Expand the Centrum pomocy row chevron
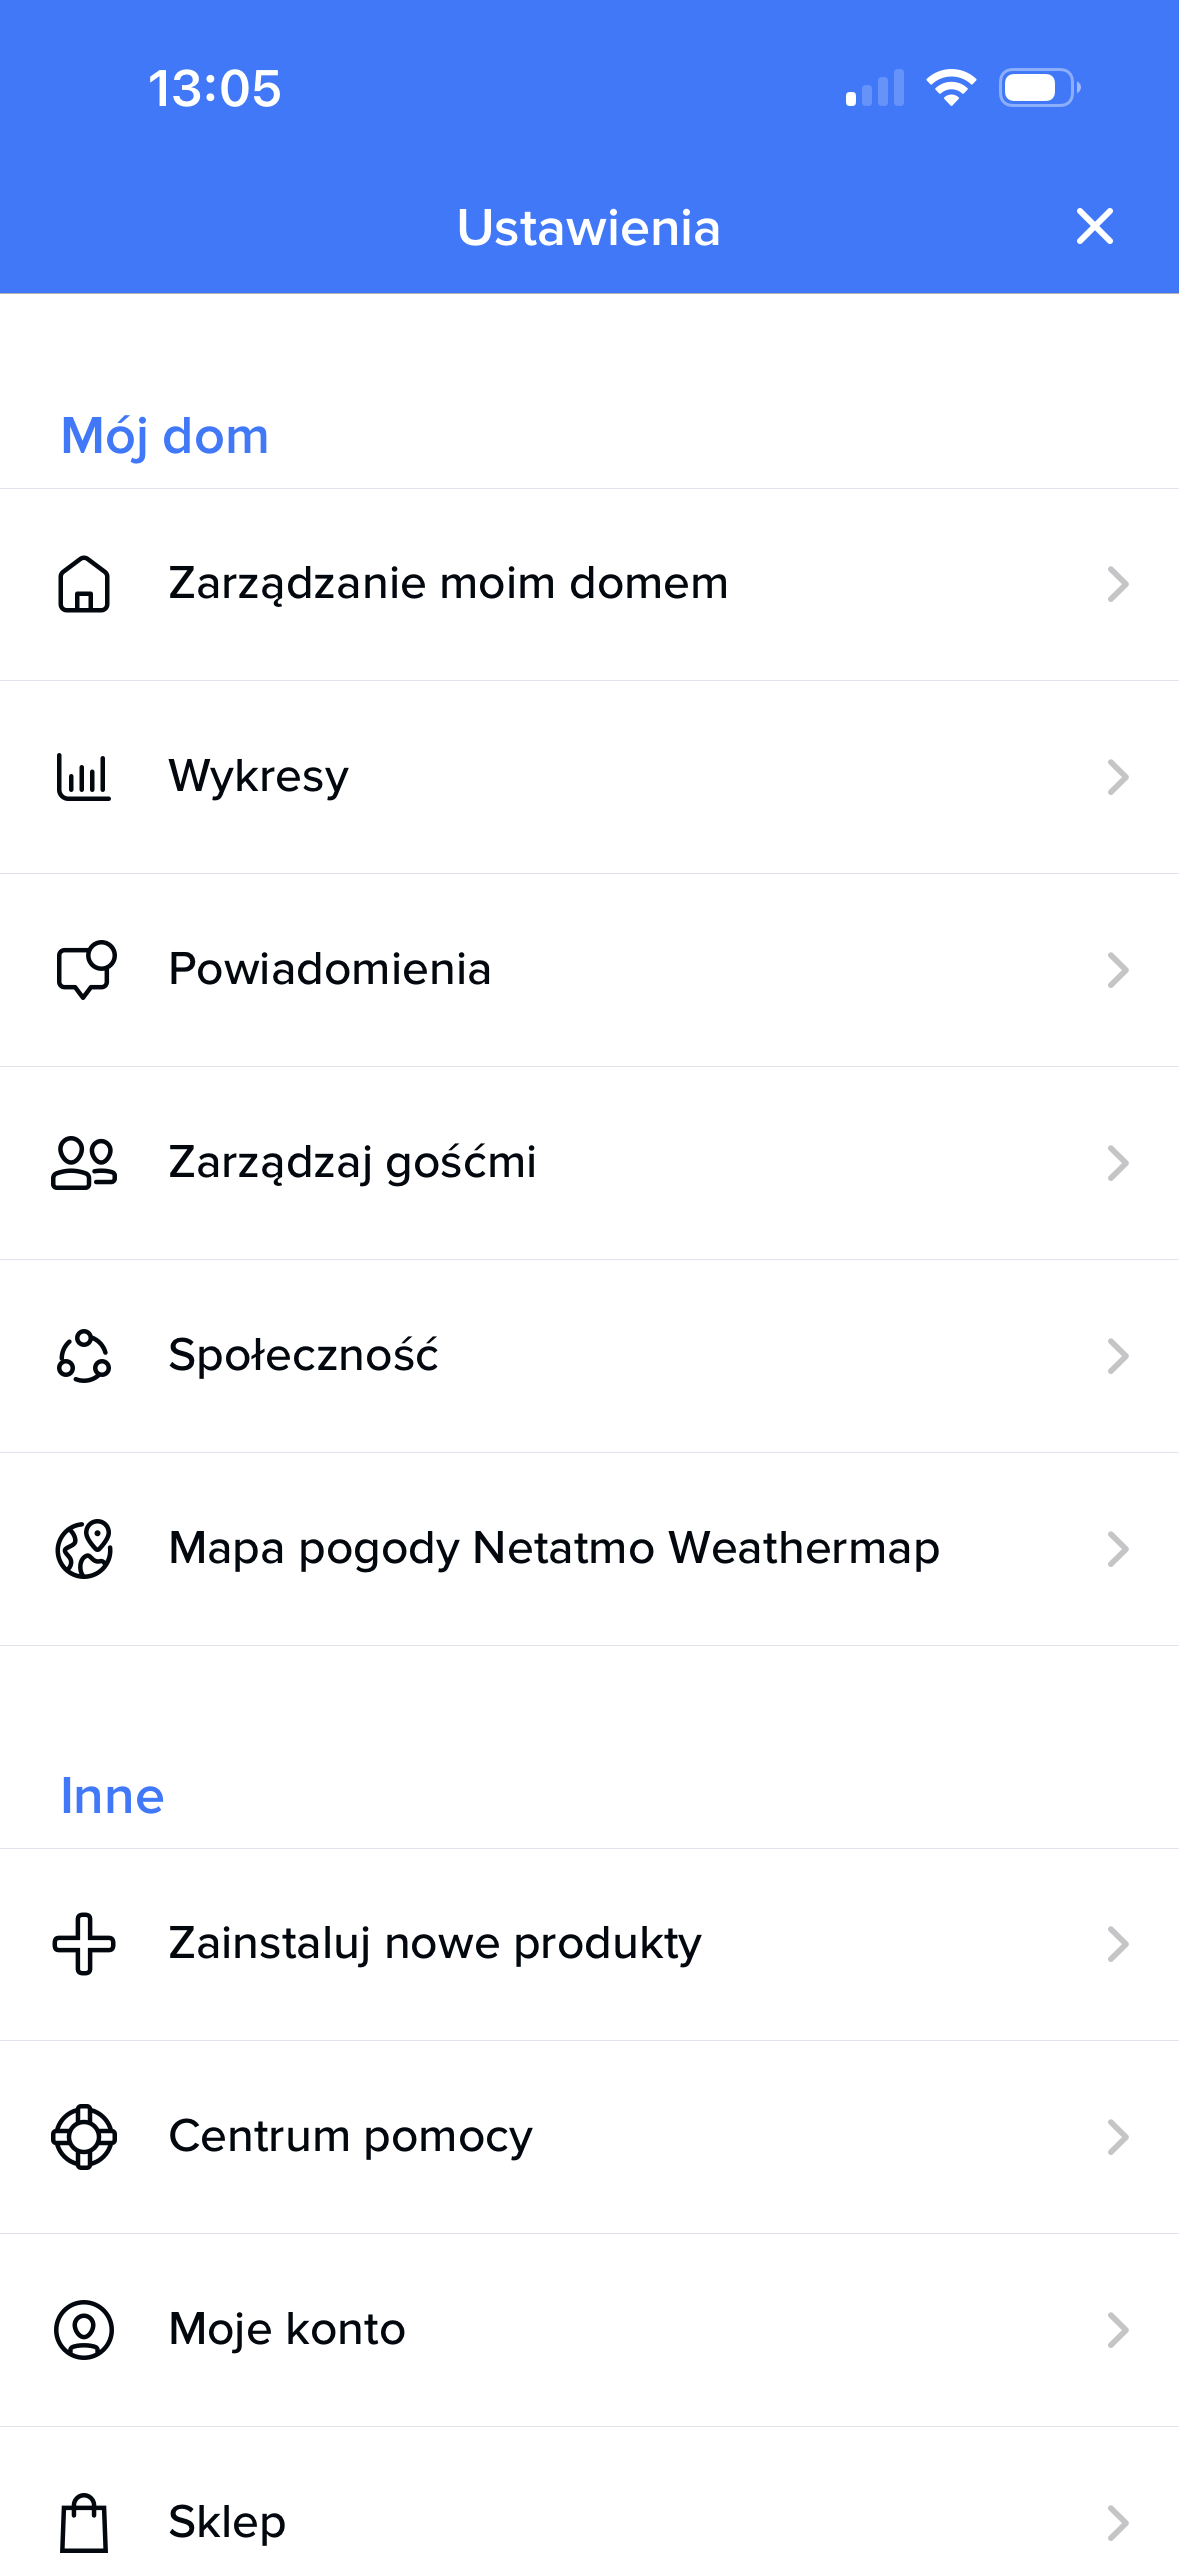This screenshot has width=1179, height=2556. (1118, 2137)
